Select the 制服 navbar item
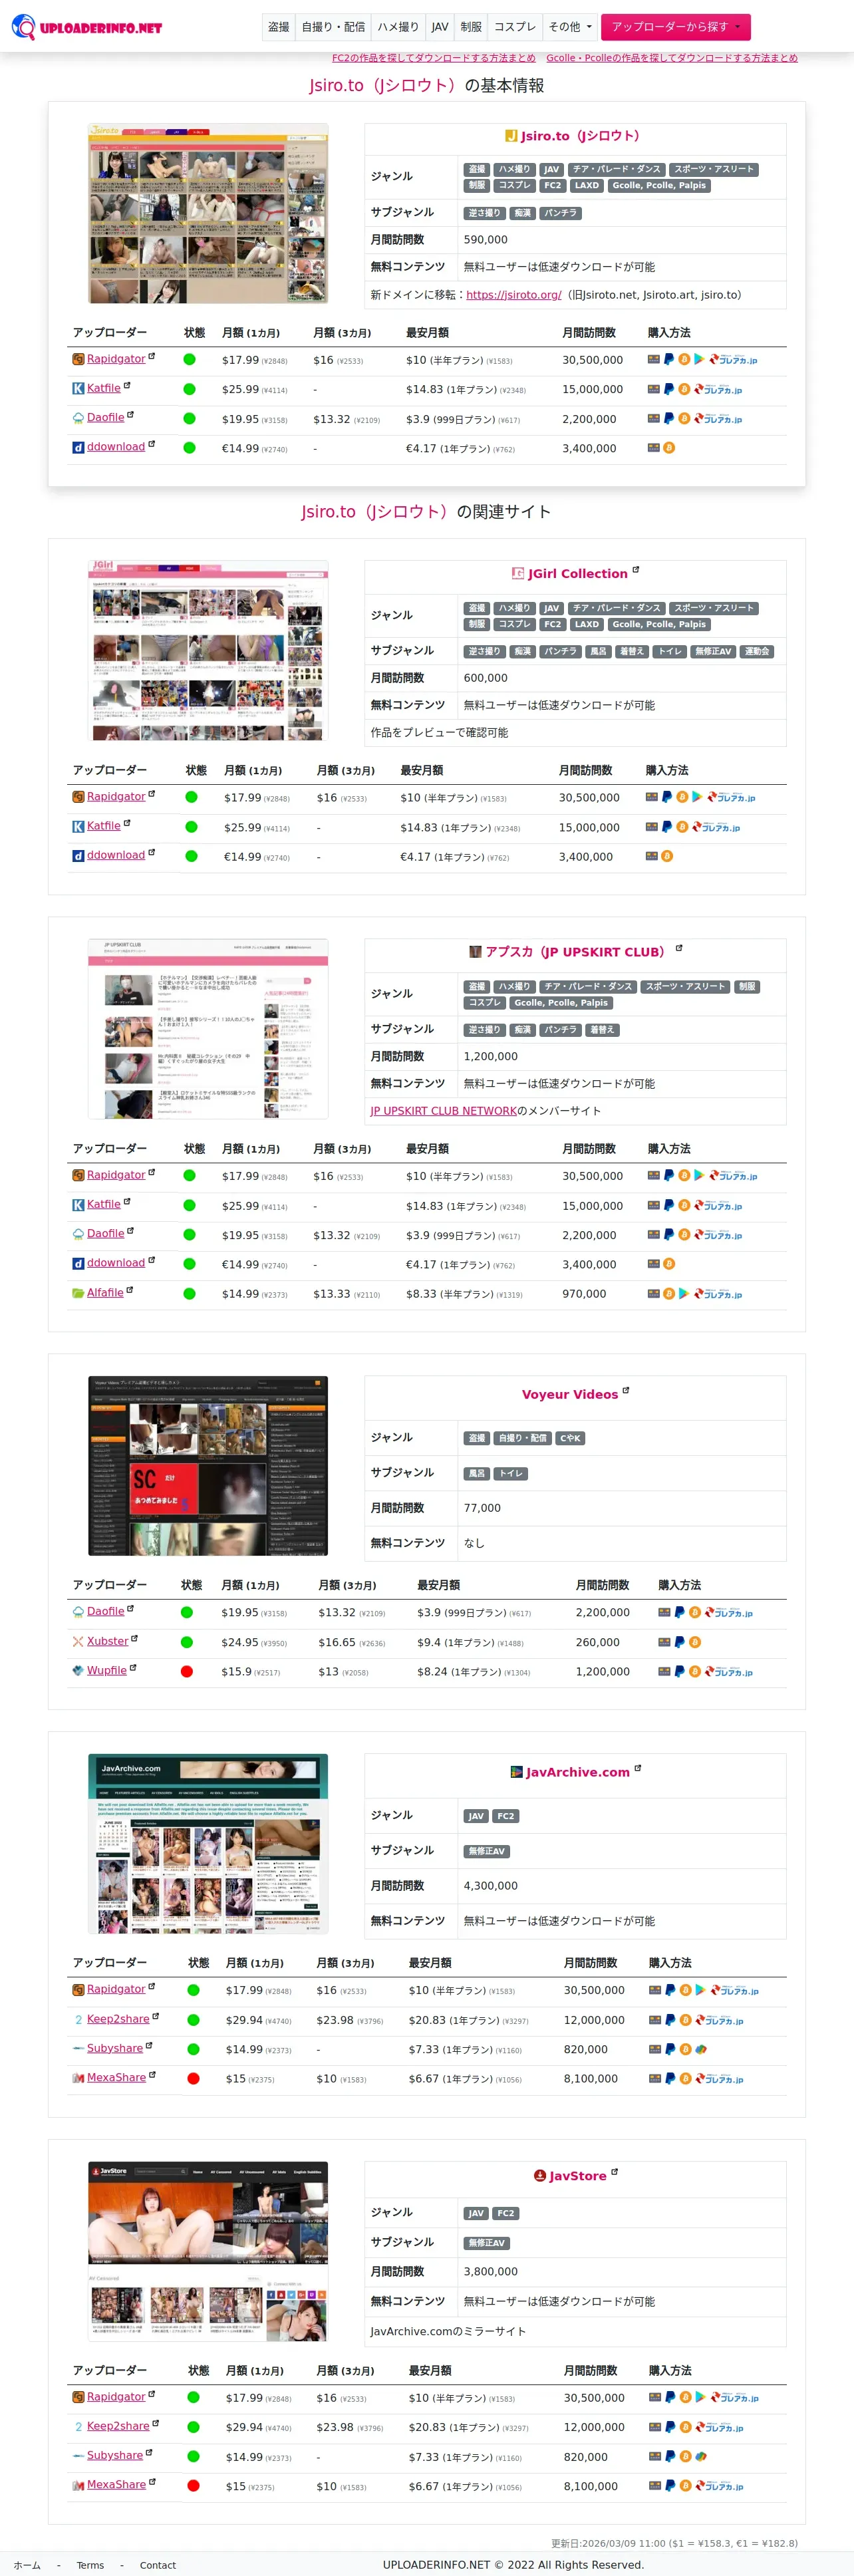This screenshot has height=2576, width=854. 471,27
